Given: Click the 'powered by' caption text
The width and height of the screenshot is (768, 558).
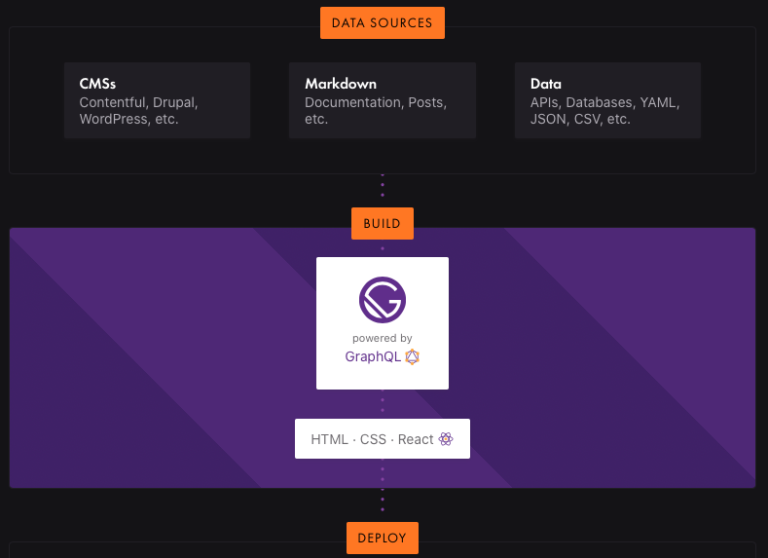Looking at the screenshot, I should coord(382,338).
